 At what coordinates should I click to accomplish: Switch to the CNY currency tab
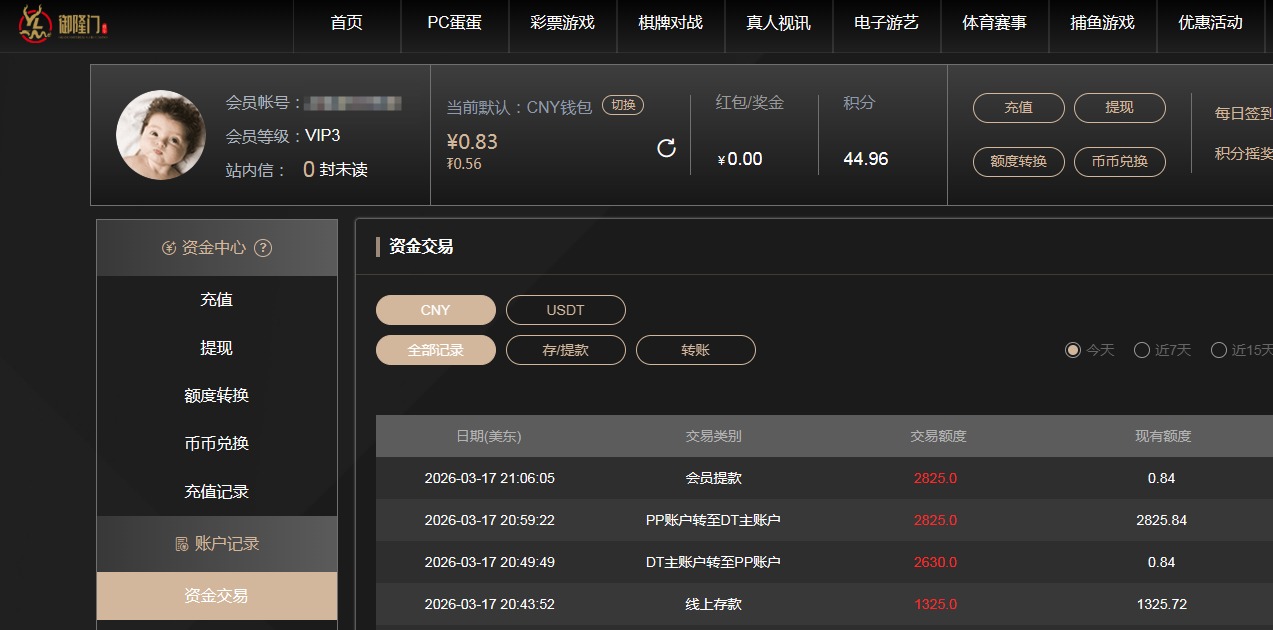(x=435, y=310)
